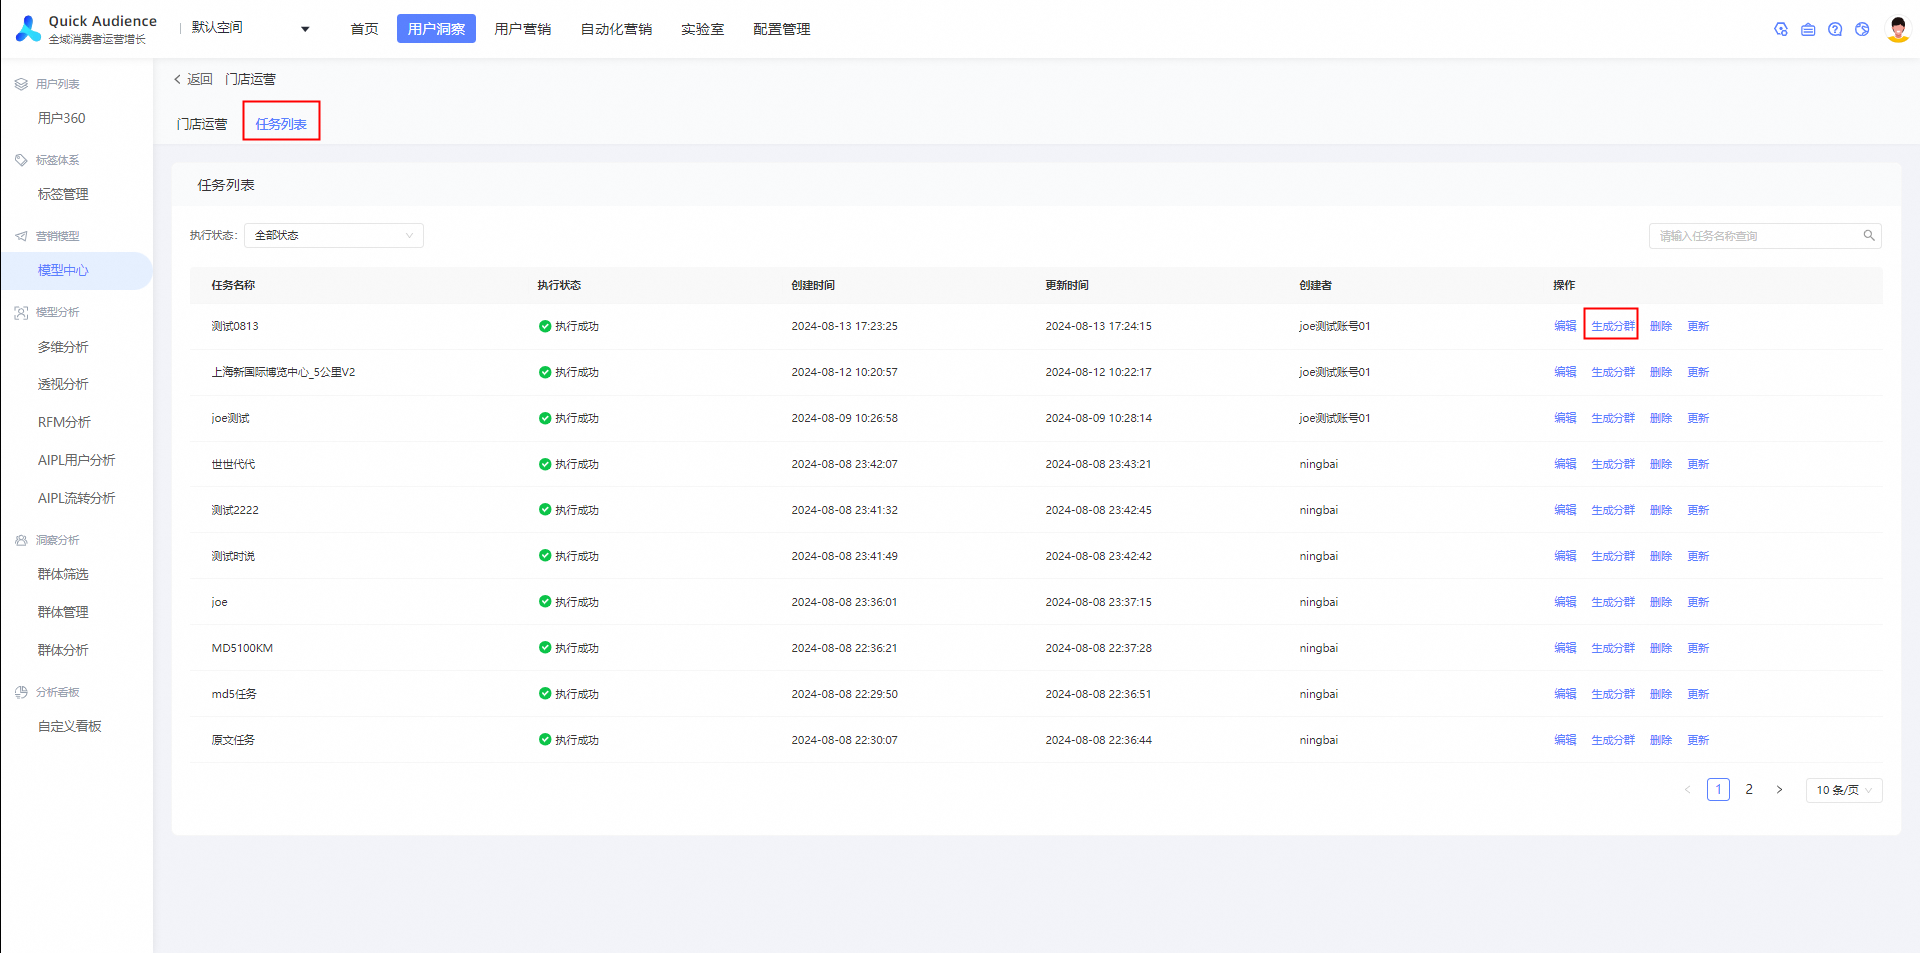Click the previous page arrow
Screen dimensions: 1920x953
pyautogui.click(x=1687, y=790)
